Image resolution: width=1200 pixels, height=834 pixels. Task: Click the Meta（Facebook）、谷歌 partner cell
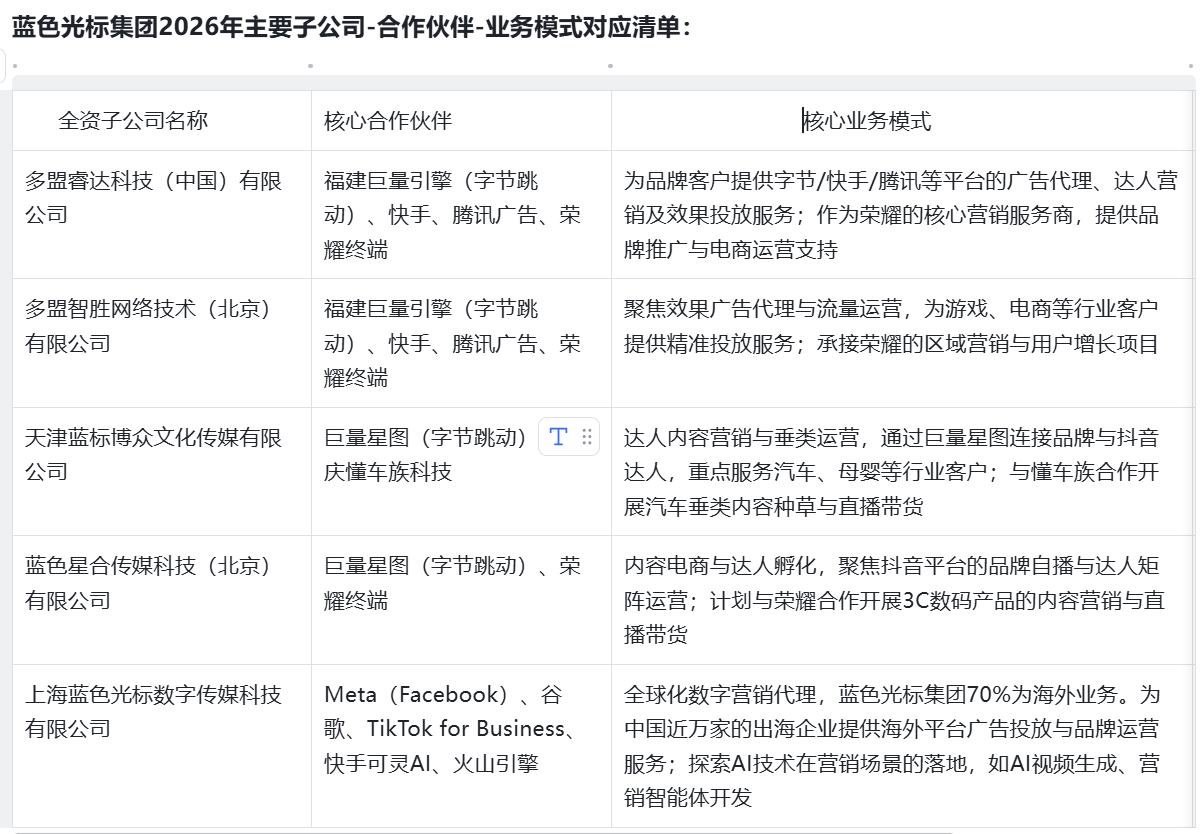click(461, 745)
